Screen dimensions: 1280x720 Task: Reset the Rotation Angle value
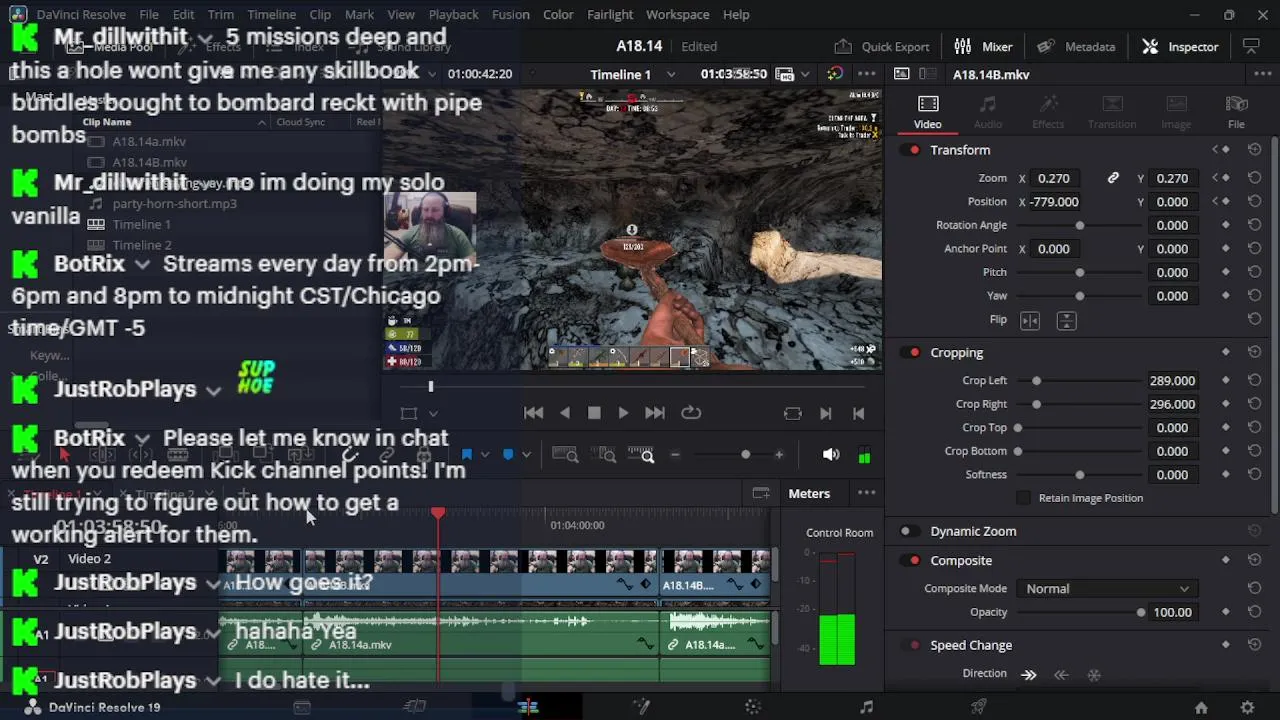pyautogui.click(x=1254, y=225)
